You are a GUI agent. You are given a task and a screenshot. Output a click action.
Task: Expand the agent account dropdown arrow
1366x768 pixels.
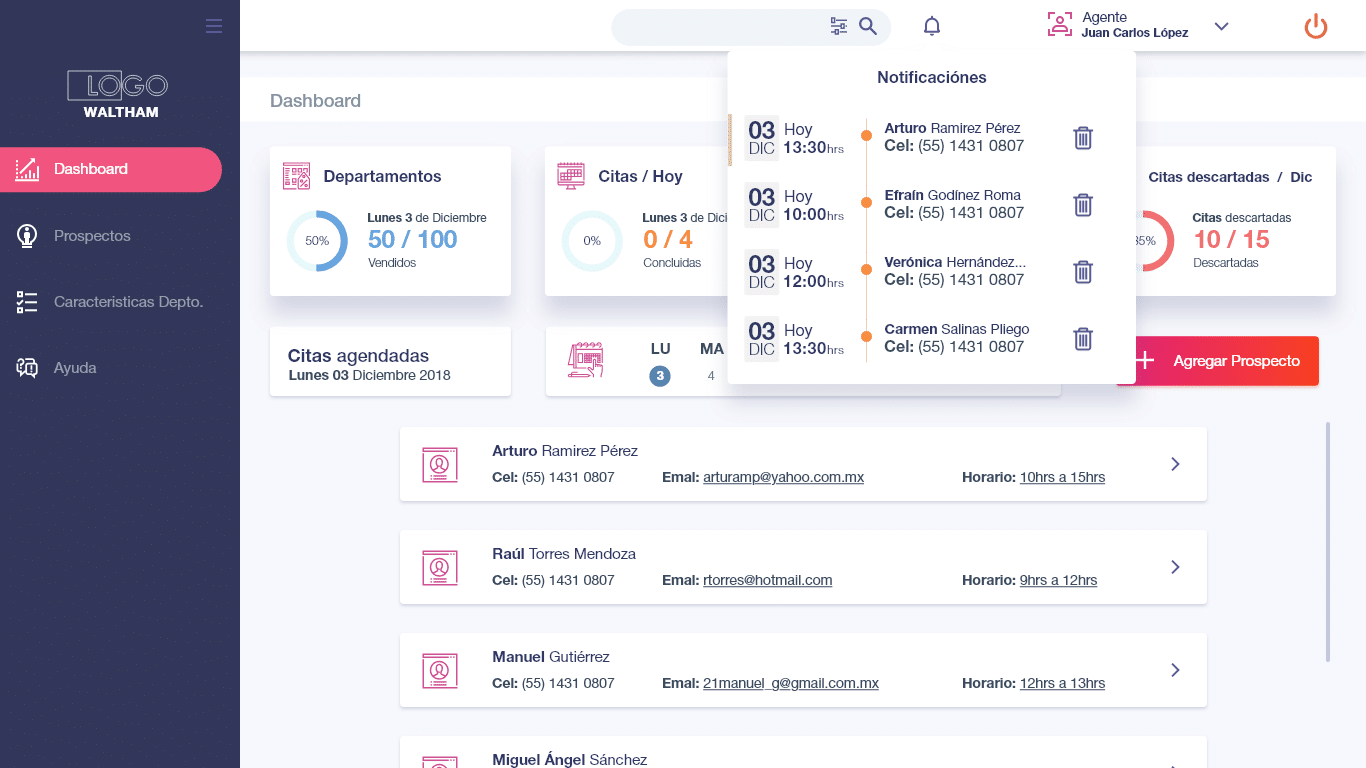[x=1221, y=26]
